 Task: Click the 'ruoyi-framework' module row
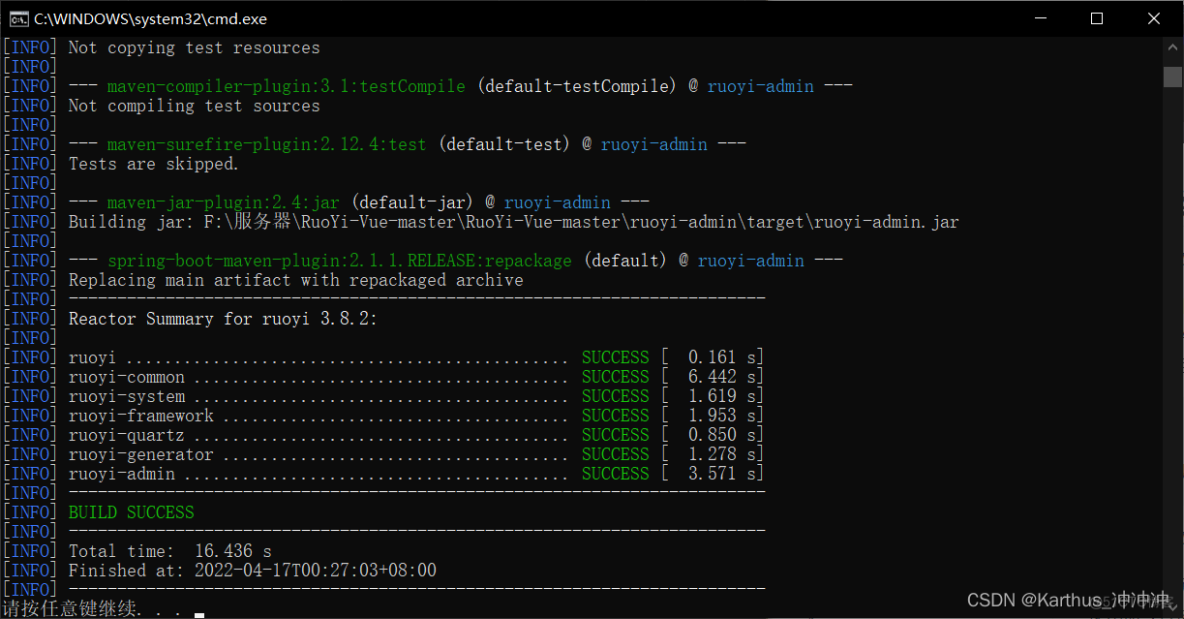pos(416,416)
